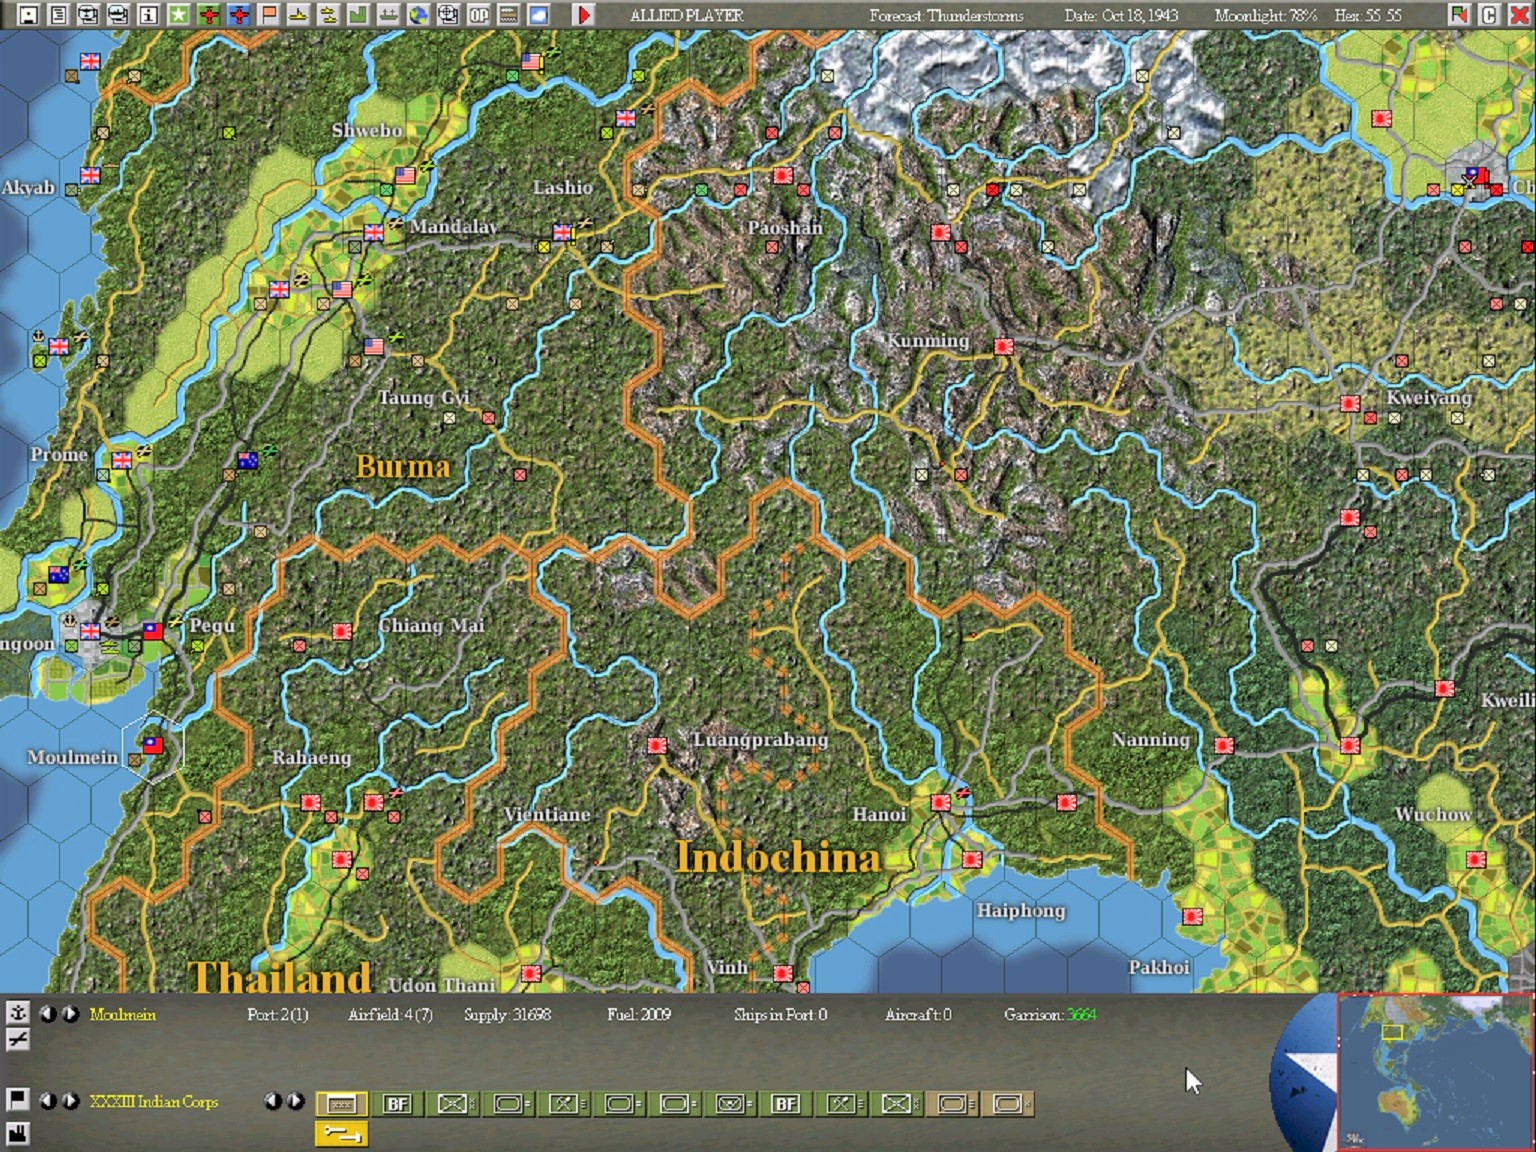The height and width of the screenshot is (1152, 1536).
Task: Click the orange flag icon in toolbar
Action: 269,14
